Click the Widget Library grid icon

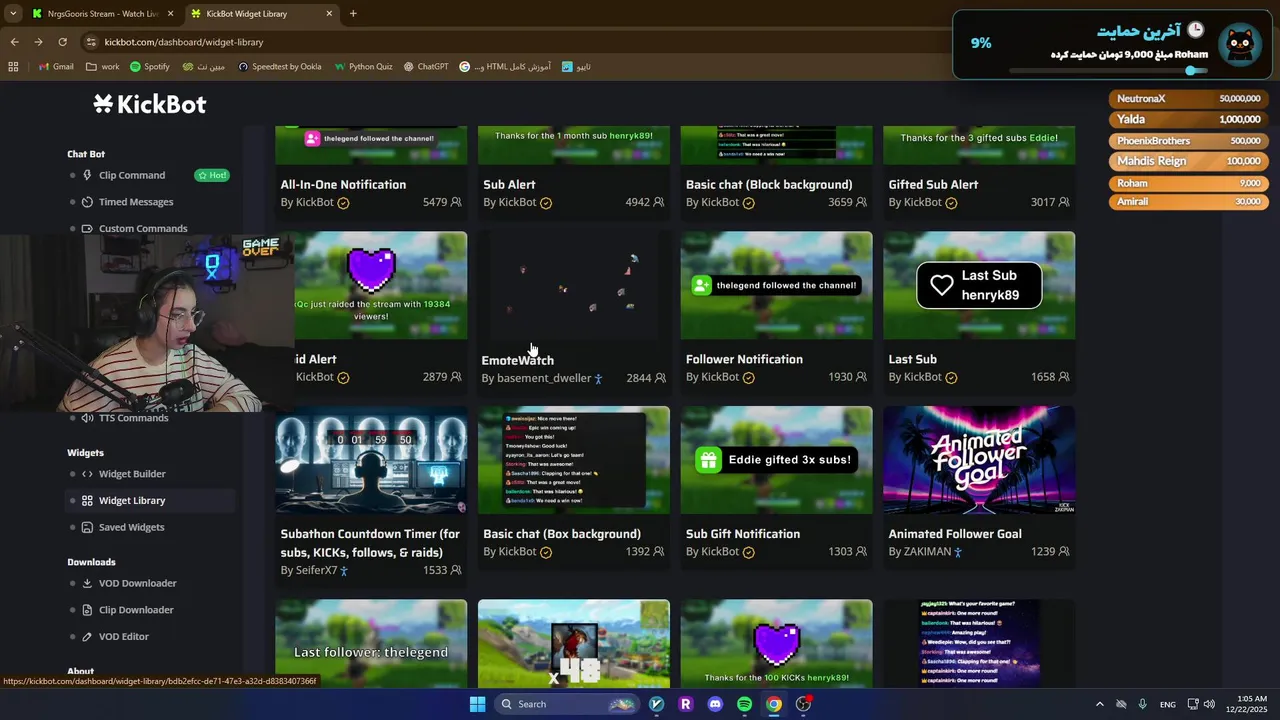point(87,501)
